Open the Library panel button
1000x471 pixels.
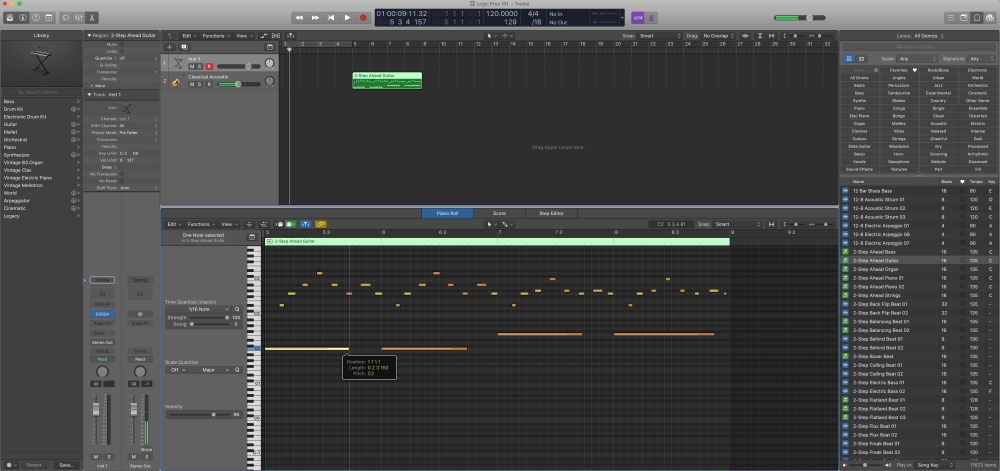pos(8,18)
